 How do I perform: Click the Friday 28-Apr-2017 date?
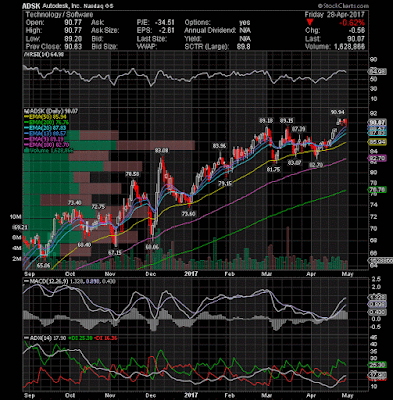coord(334,14)
